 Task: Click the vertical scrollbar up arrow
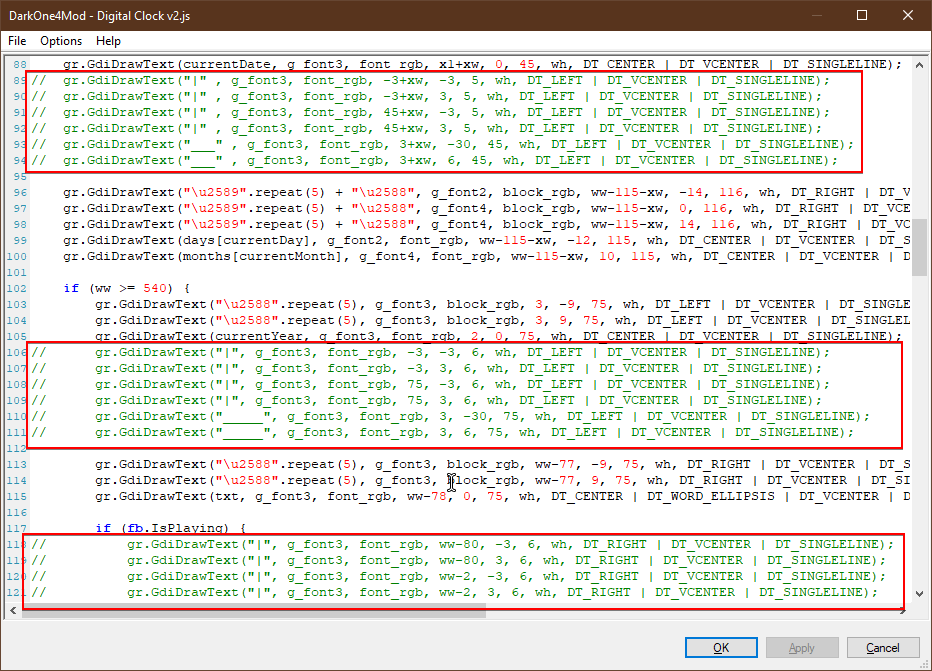pos(918,63)
